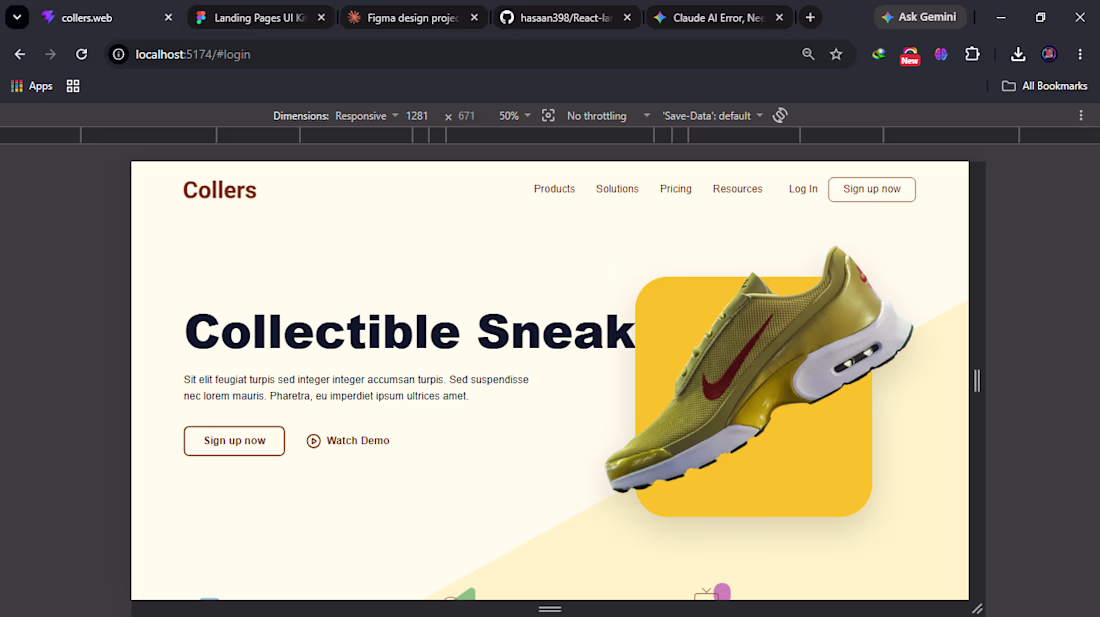Click the Collers logo
Image resolution: width=1100 pixels, height=617 pixels.
(x=220, y=190)
